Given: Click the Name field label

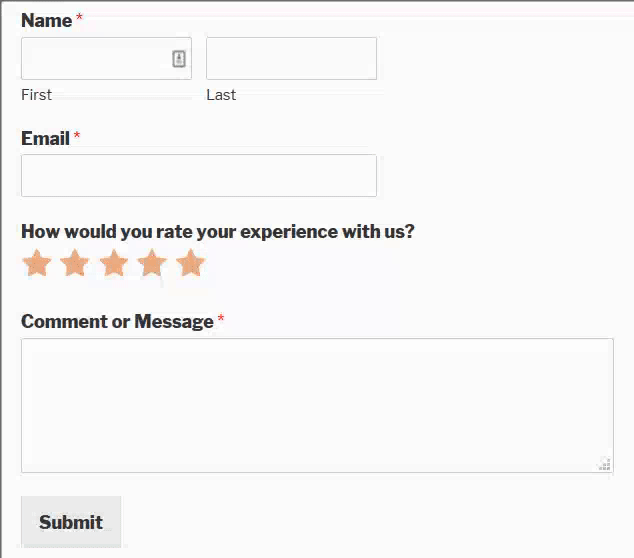Looking at the screenshot, I should point(46,20).
